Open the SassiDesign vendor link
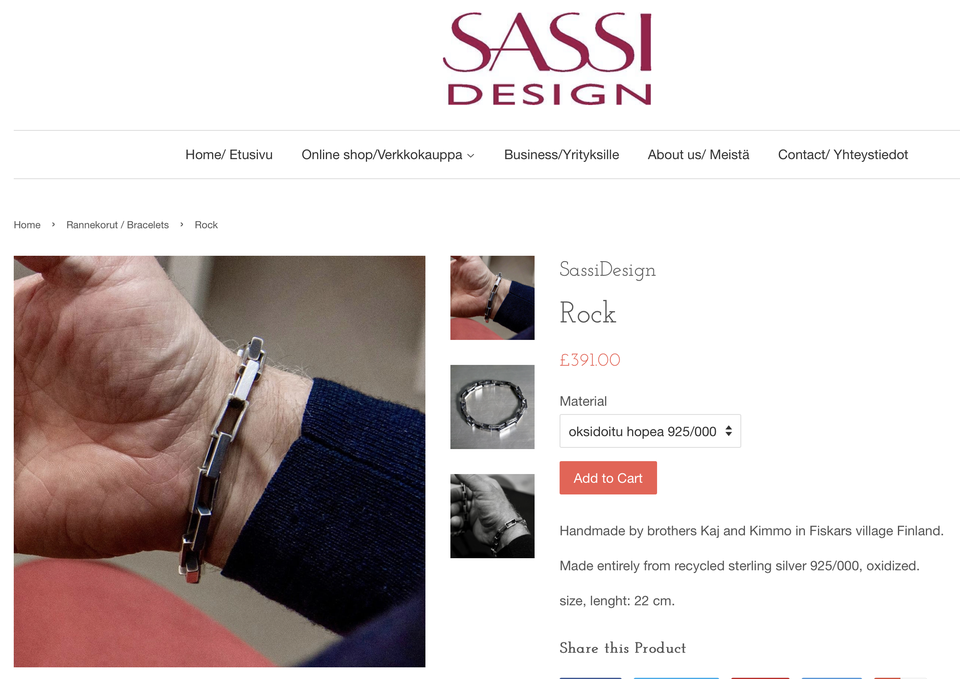Image resolution: width=960 pixels, height=679 pixels. (x=607, y=270)
